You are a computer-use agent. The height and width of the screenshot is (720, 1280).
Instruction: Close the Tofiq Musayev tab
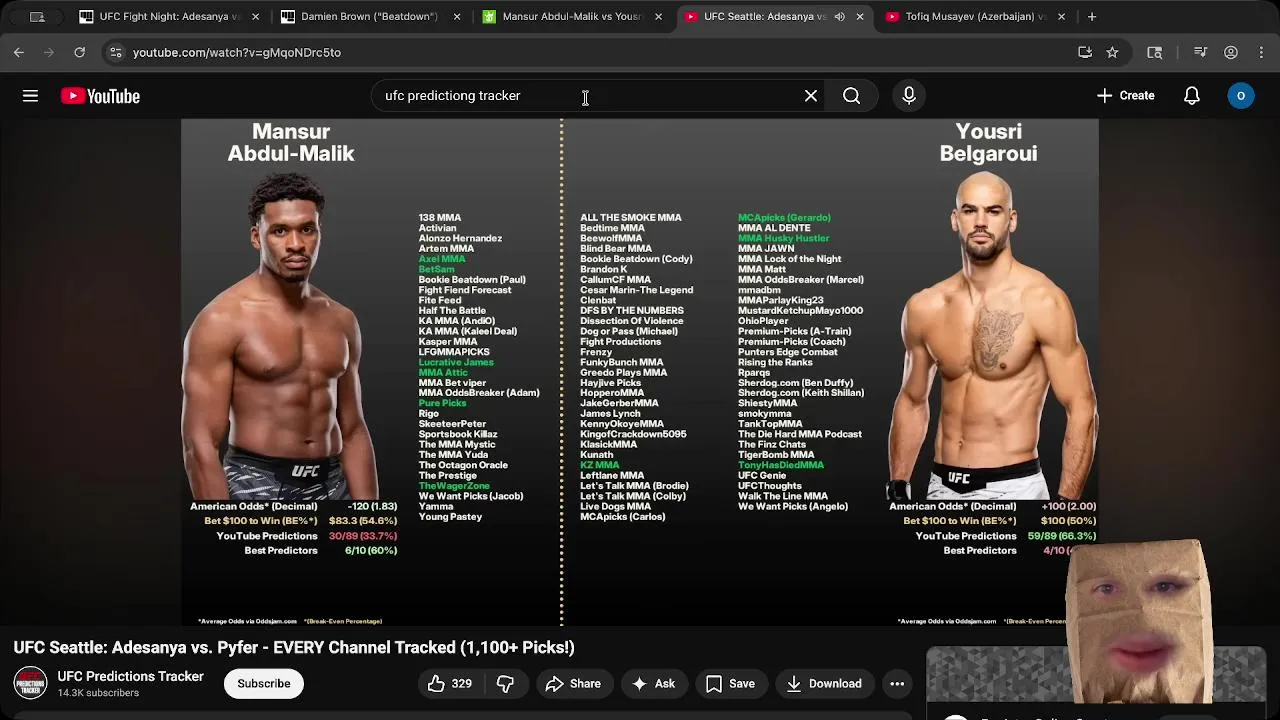1061,17
